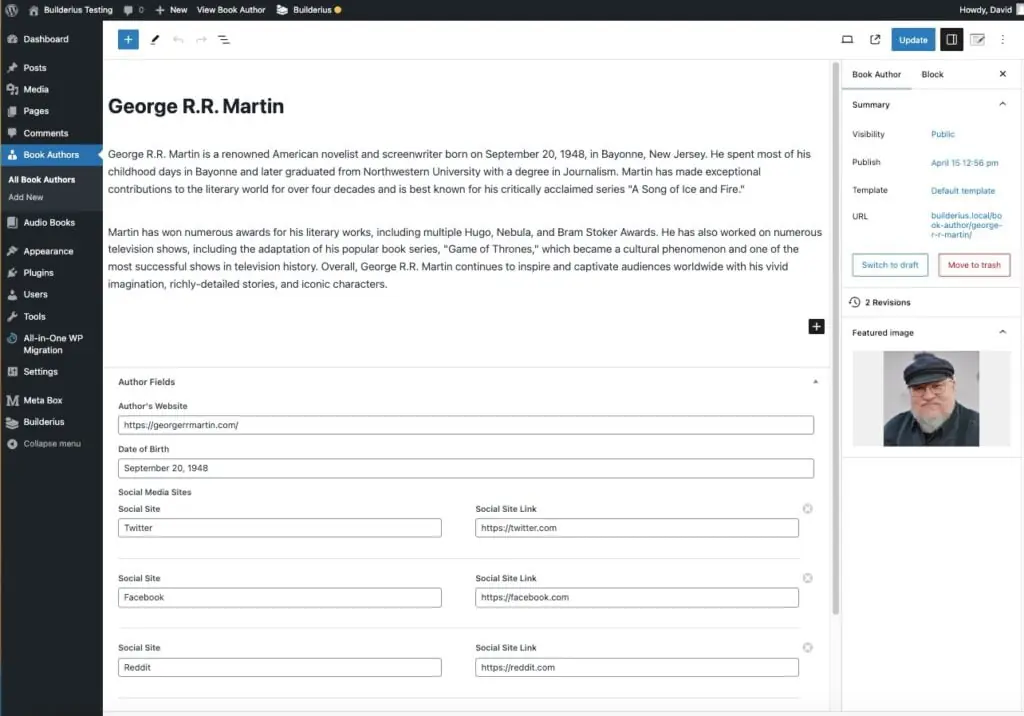
Task: Click the Undo arrow icon
Action: pyautogui.click(x=180, y=39)
